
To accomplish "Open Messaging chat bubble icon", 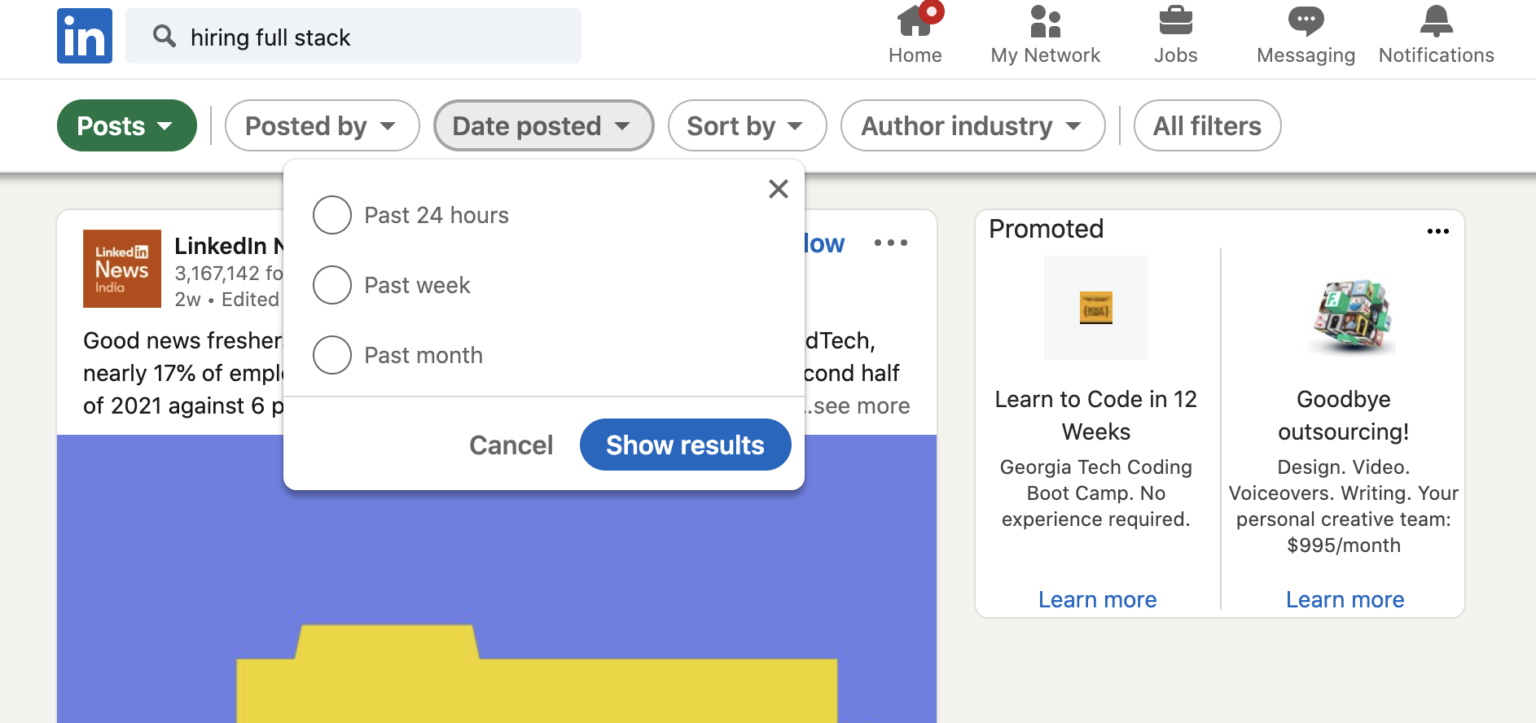I will click(1305, 22).
